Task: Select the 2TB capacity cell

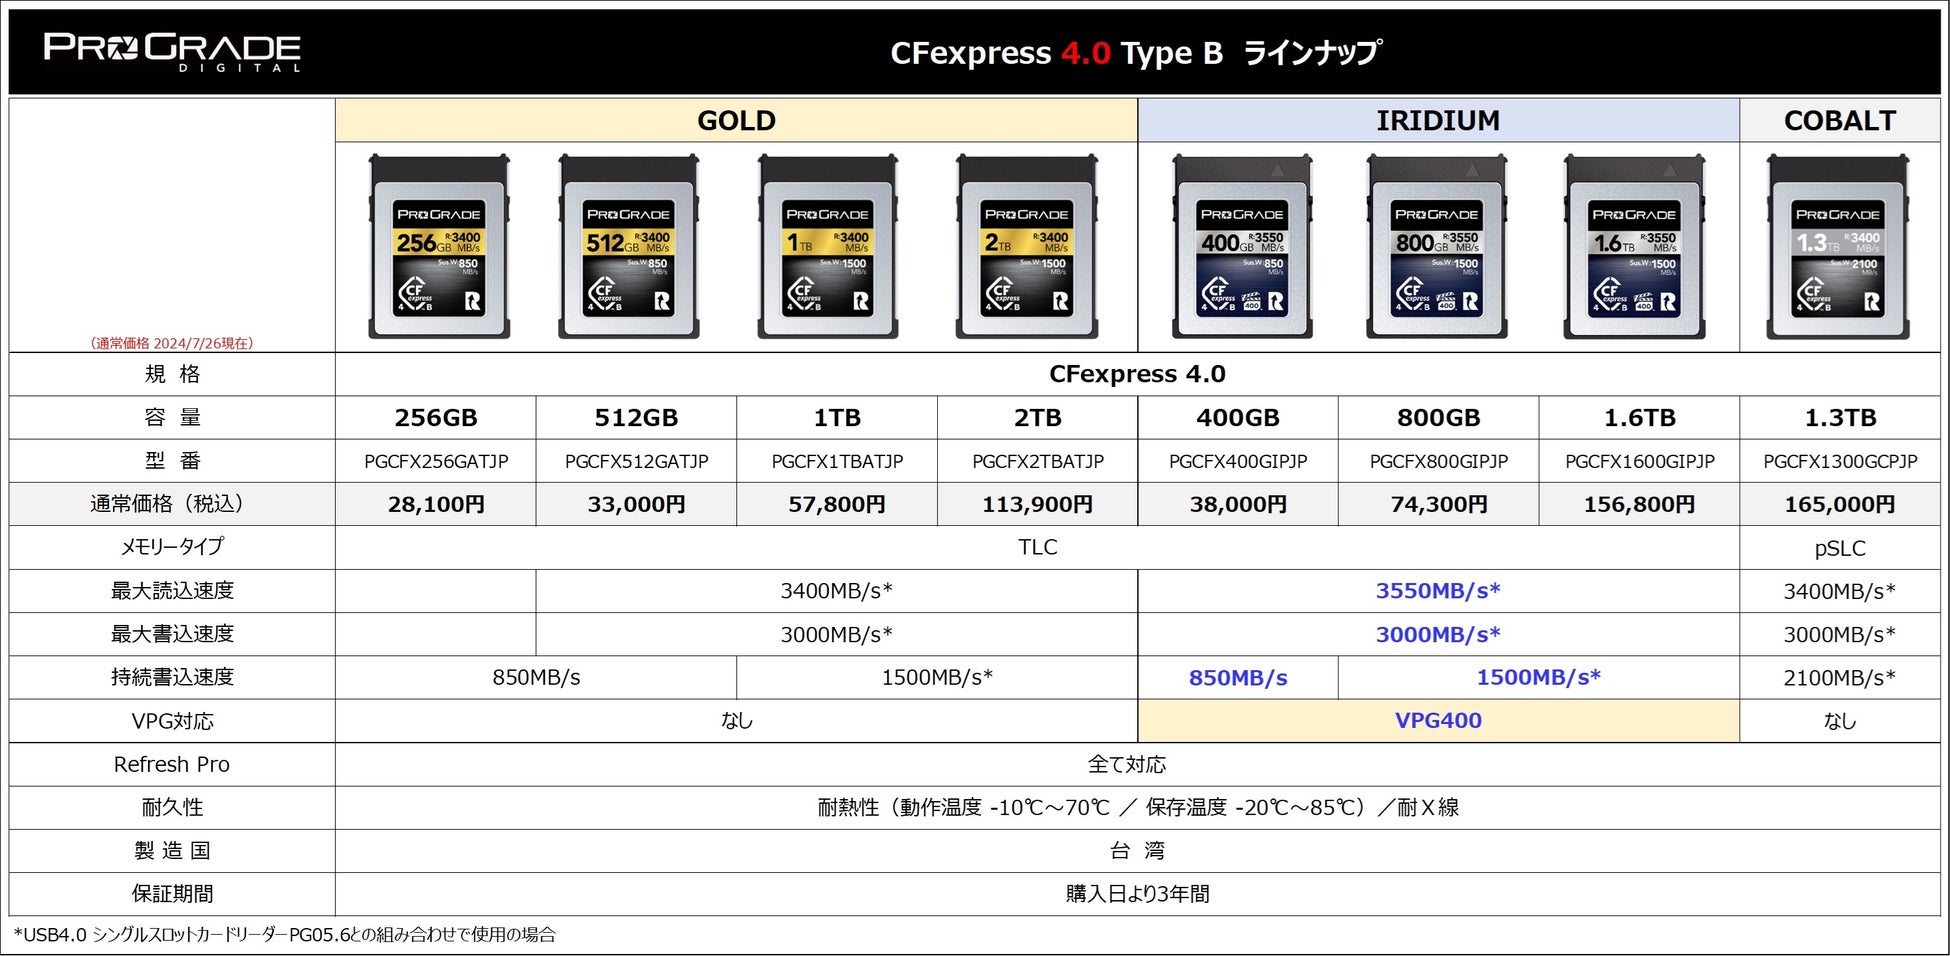Action: pos(1037,417)
